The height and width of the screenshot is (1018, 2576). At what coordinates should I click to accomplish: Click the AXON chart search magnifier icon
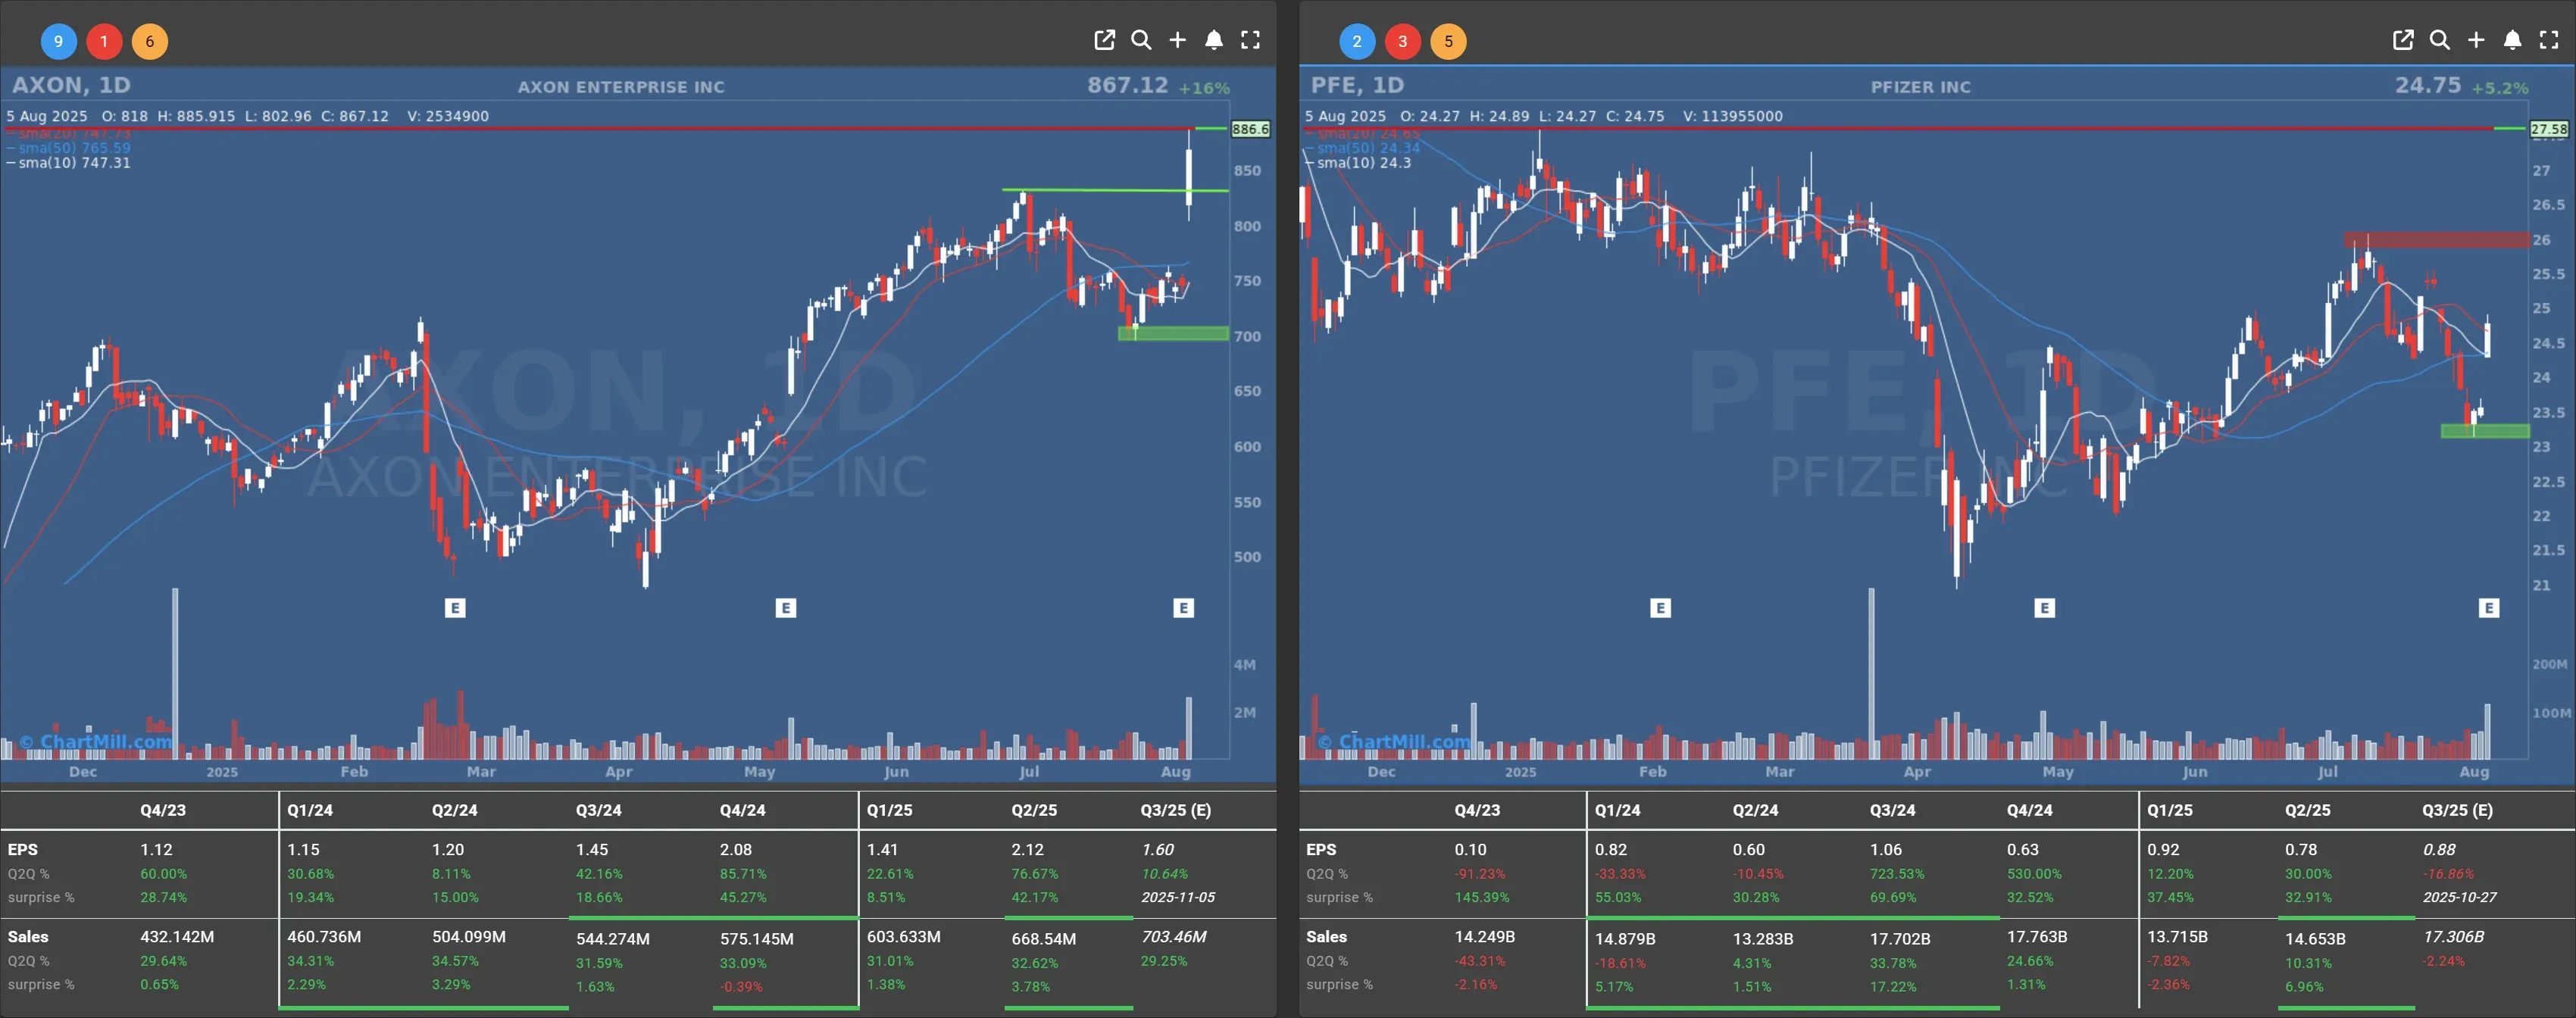[x=1141, y=40]
